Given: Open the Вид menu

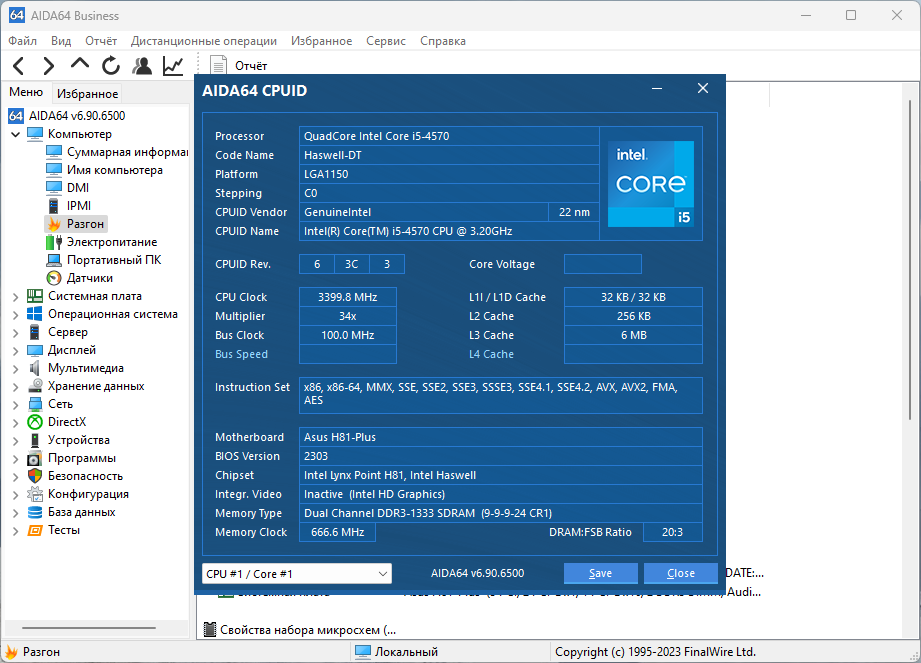Looking at the screenshot, I should (x=61, y=41).
